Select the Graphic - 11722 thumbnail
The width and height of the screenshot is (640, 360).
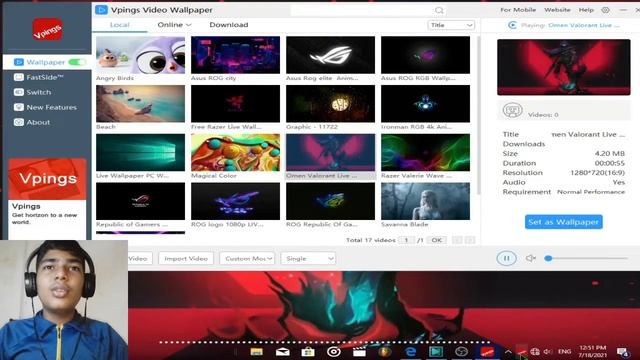tap(330, 104)
